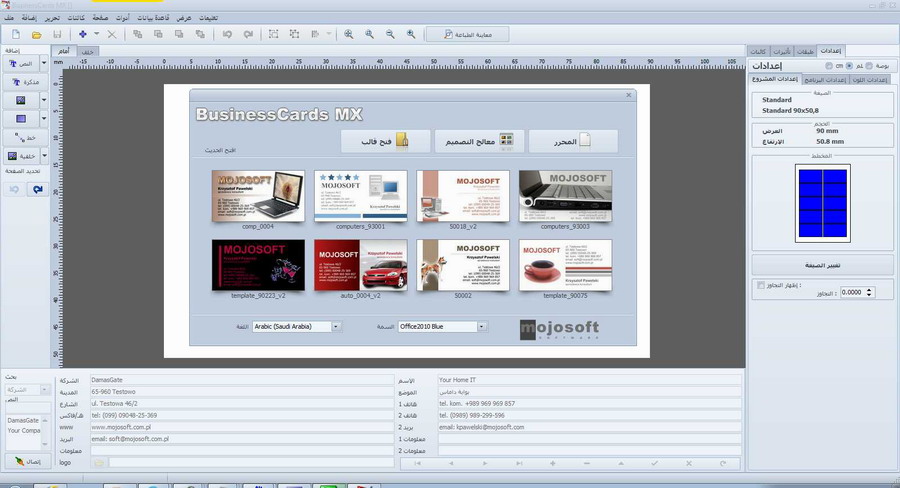Open dropdown arrow next to خلفية button
The width and height of the screenshot is (900, 488).
(44, 156)
